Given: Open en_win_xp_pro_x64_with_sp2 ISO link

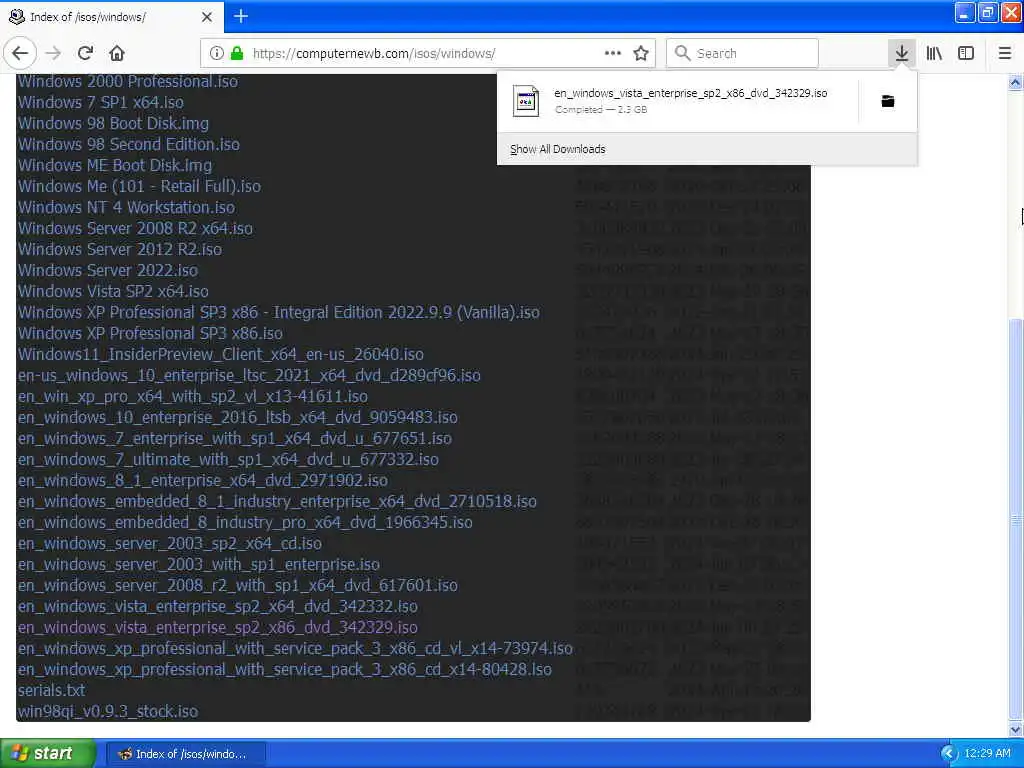Looking at the screenshot, I should click(x=193, y=396).
